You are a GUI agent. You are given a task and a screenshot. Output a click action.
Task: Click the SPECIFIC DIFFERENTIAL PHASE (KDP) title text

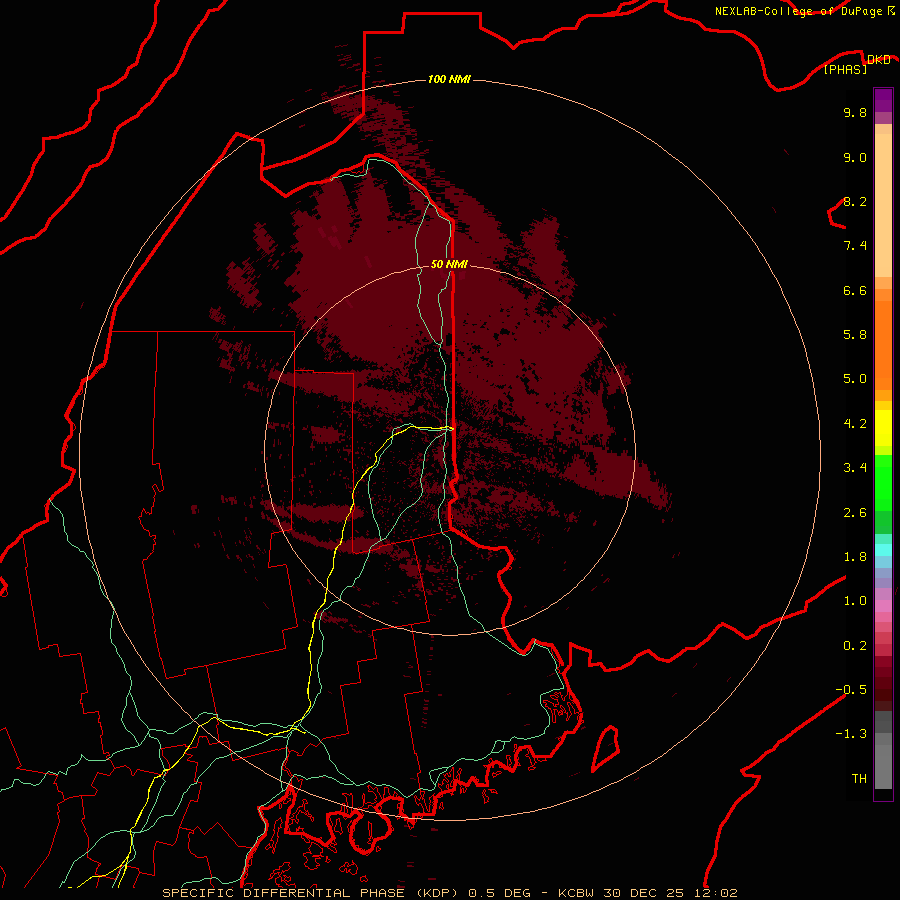pyautogui.click(x=310, y=893)
